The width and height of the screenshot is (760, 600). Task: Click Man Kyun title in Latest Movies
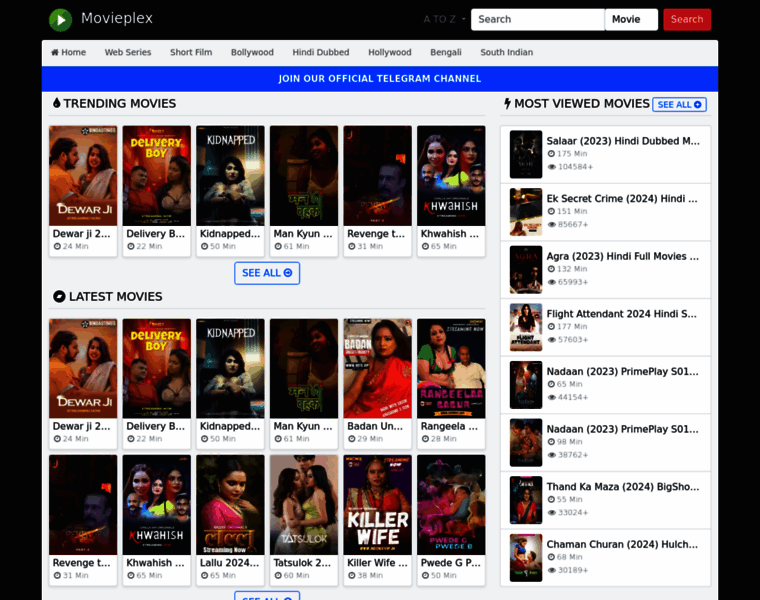pos(303,426)
